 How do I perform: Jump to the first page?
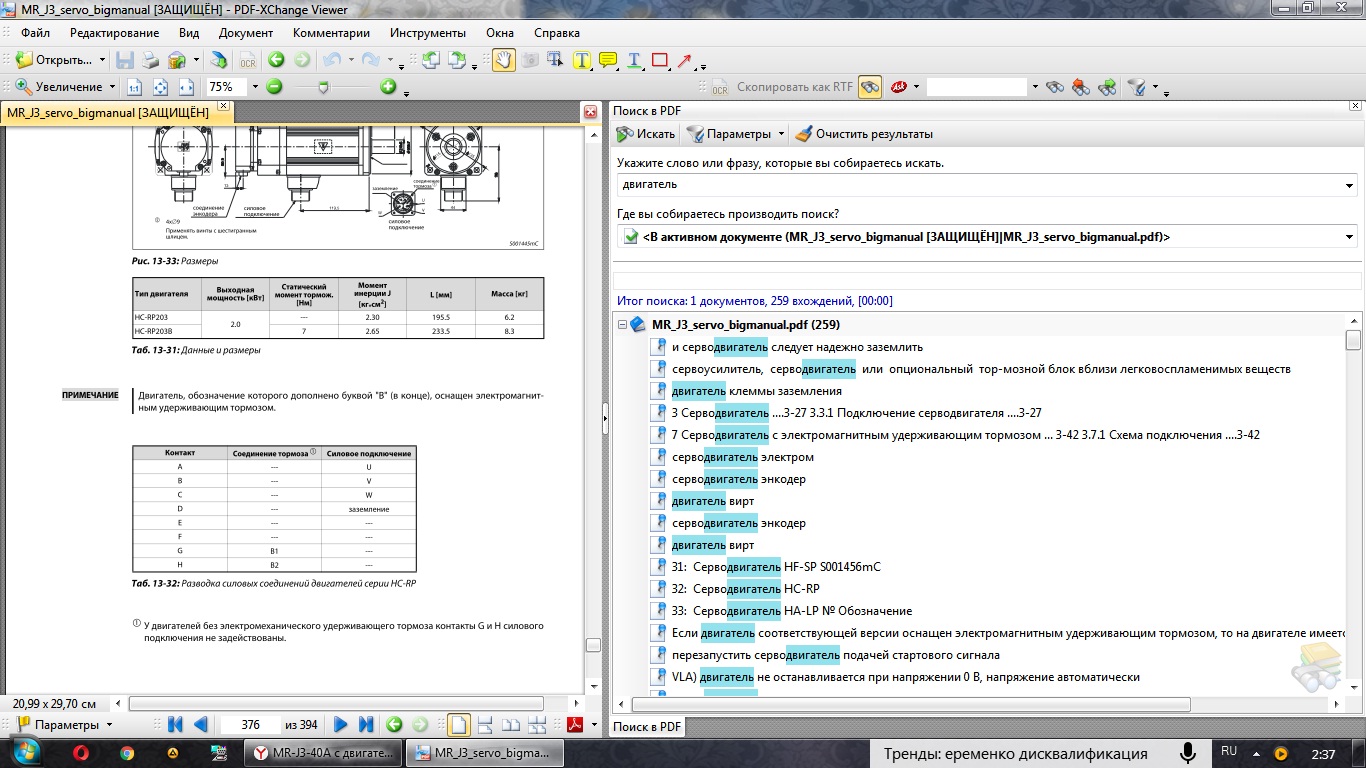coord(176,725)
